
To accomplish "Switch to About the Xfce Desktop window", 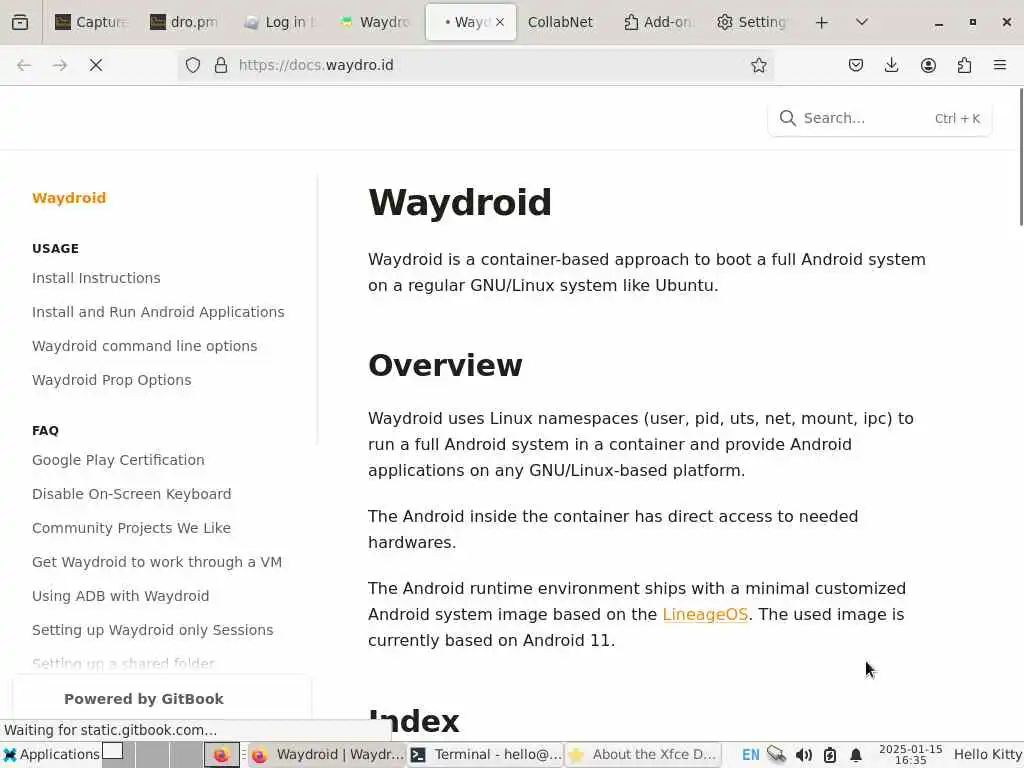I will [643, 755].
